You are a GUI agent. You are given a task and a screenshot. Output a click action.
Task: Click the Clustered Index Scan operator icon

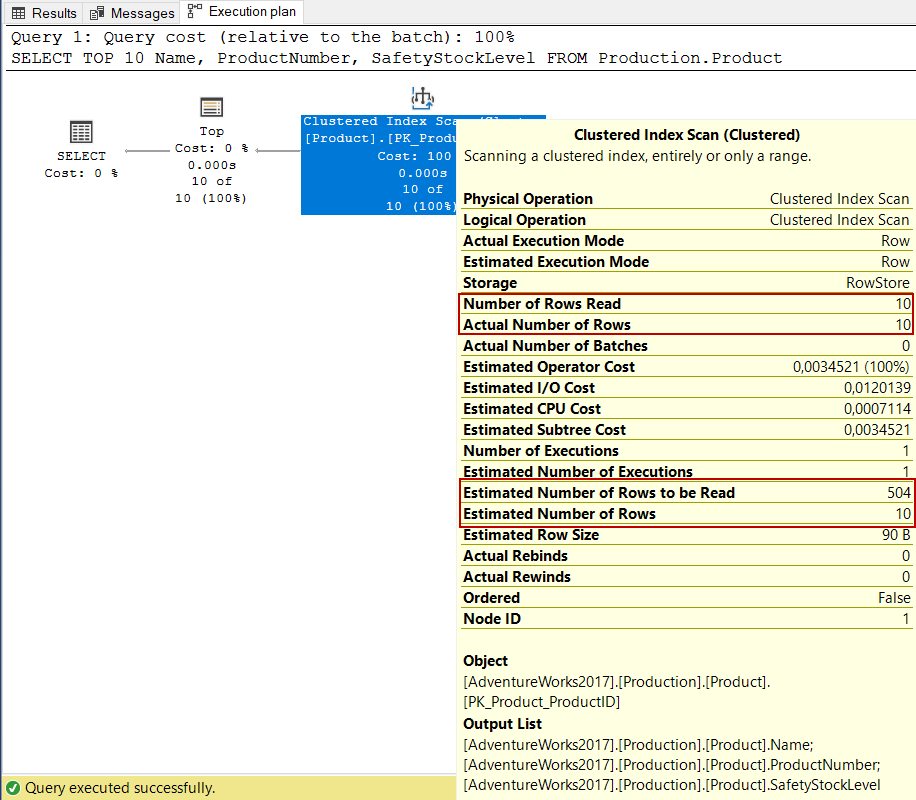pos(422,98)
